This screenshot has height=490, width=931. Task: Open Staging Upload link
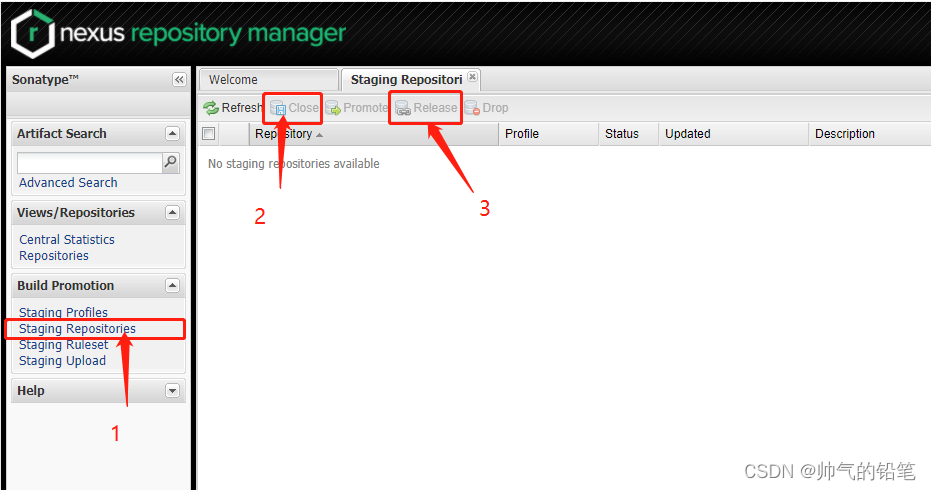62,361
